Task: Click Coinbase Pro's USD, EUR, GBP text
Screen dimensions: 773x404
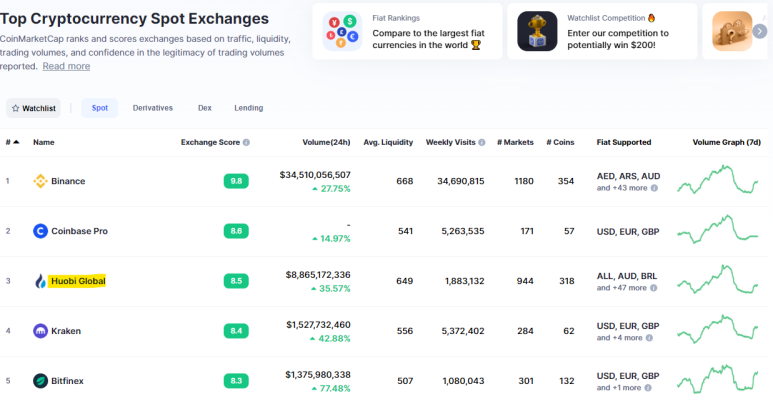Action: [628, 231]
